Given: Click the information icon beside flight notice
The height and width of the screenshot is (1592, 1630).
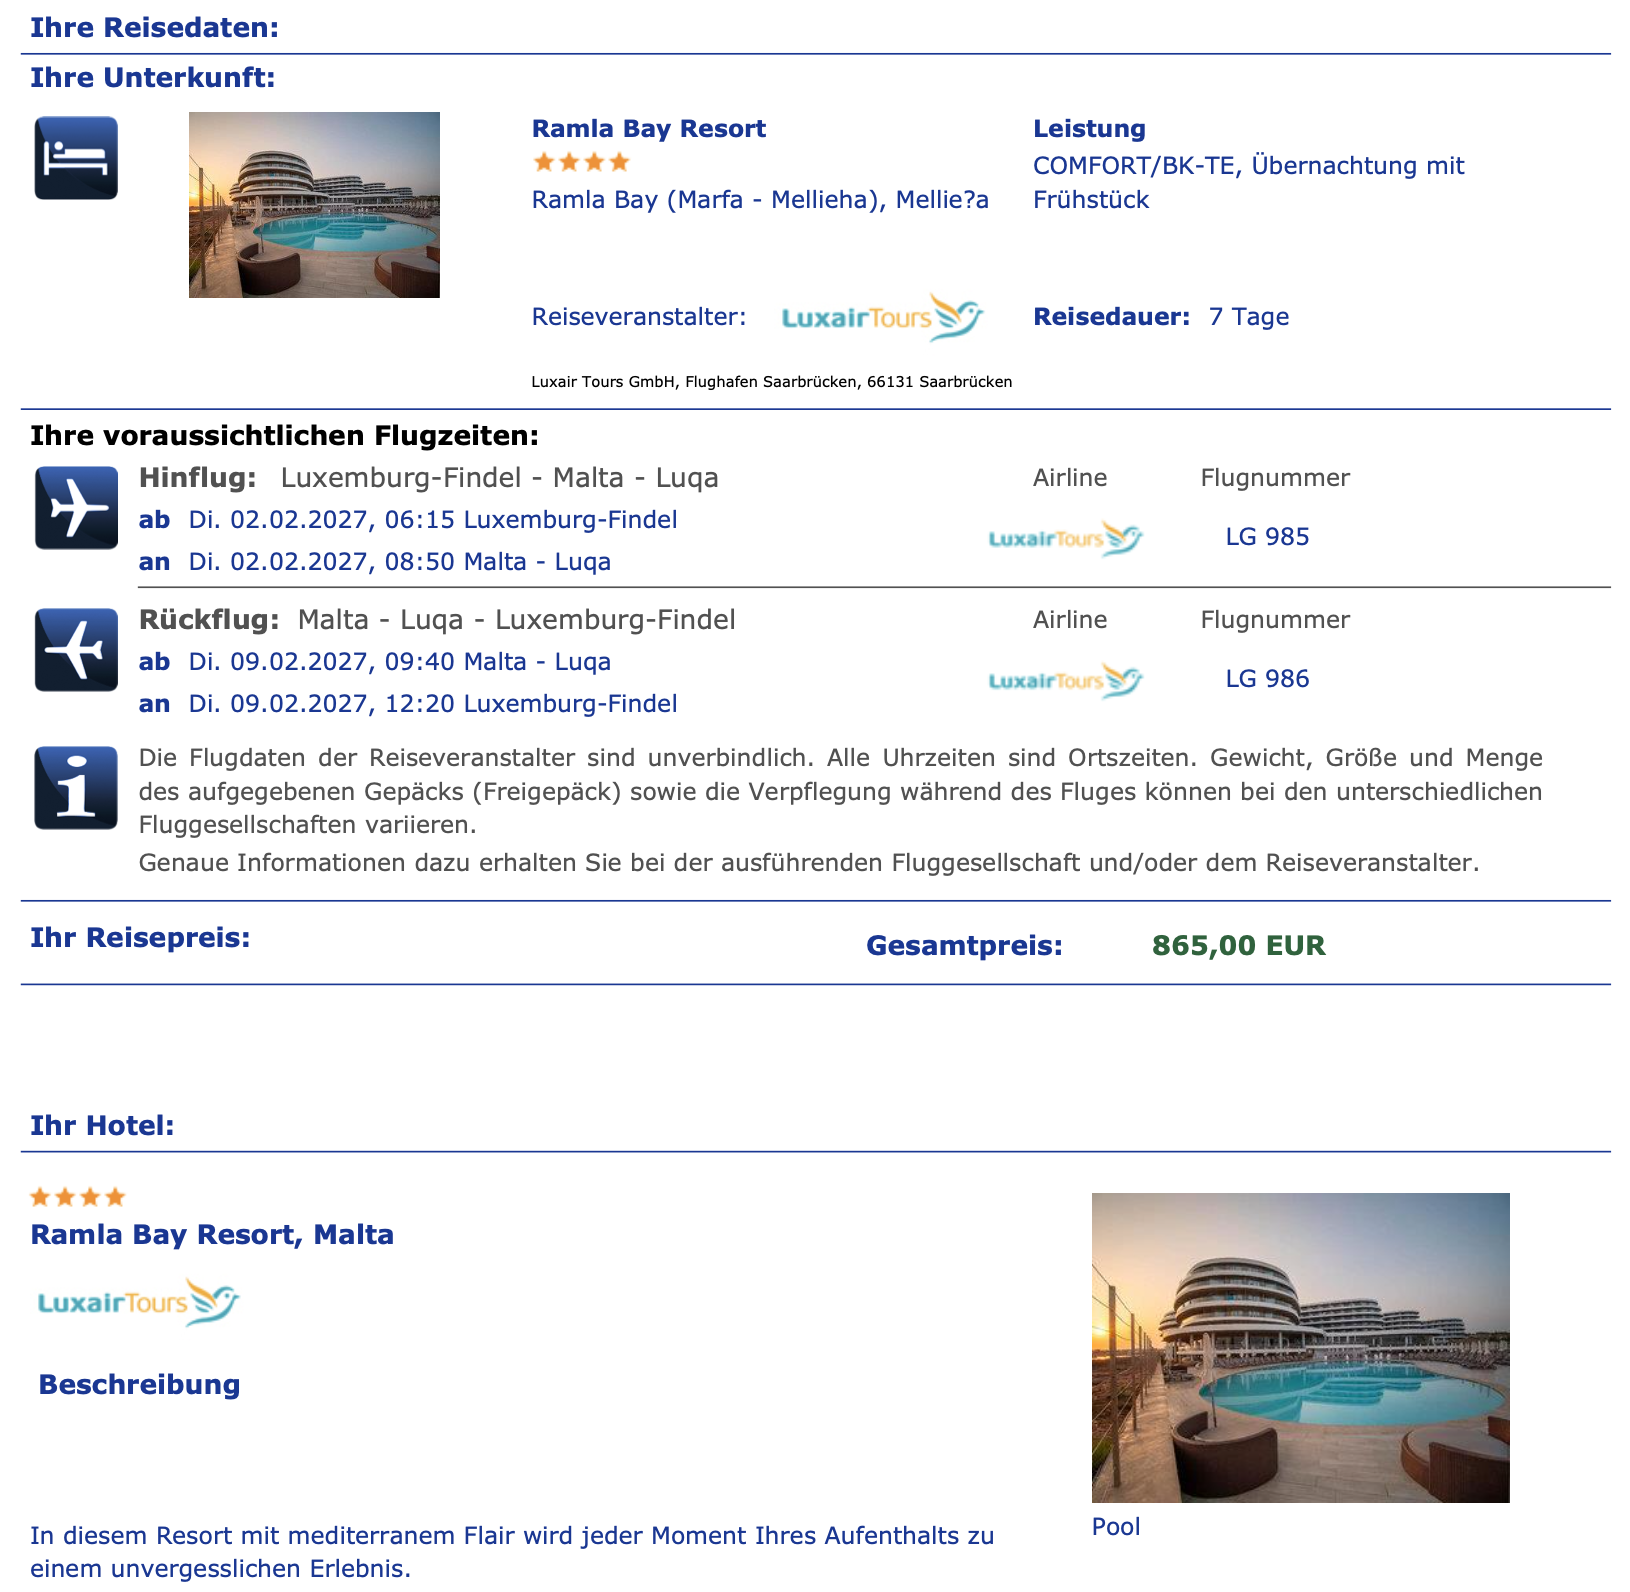Looking at the screenshot, I should [76, 788].
